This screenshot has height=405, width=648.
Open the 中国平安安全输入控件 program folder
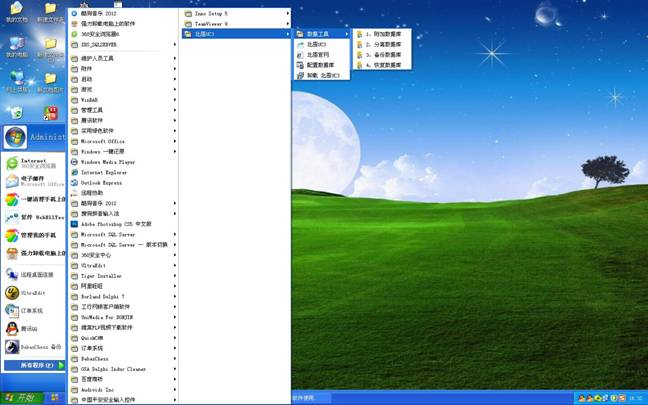(124, 400)
